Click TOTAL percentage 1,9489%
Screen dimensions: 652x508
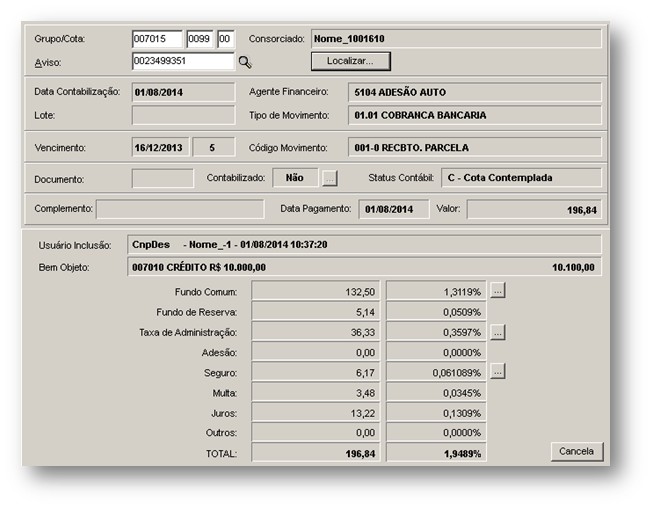click(x=436, y=453)
